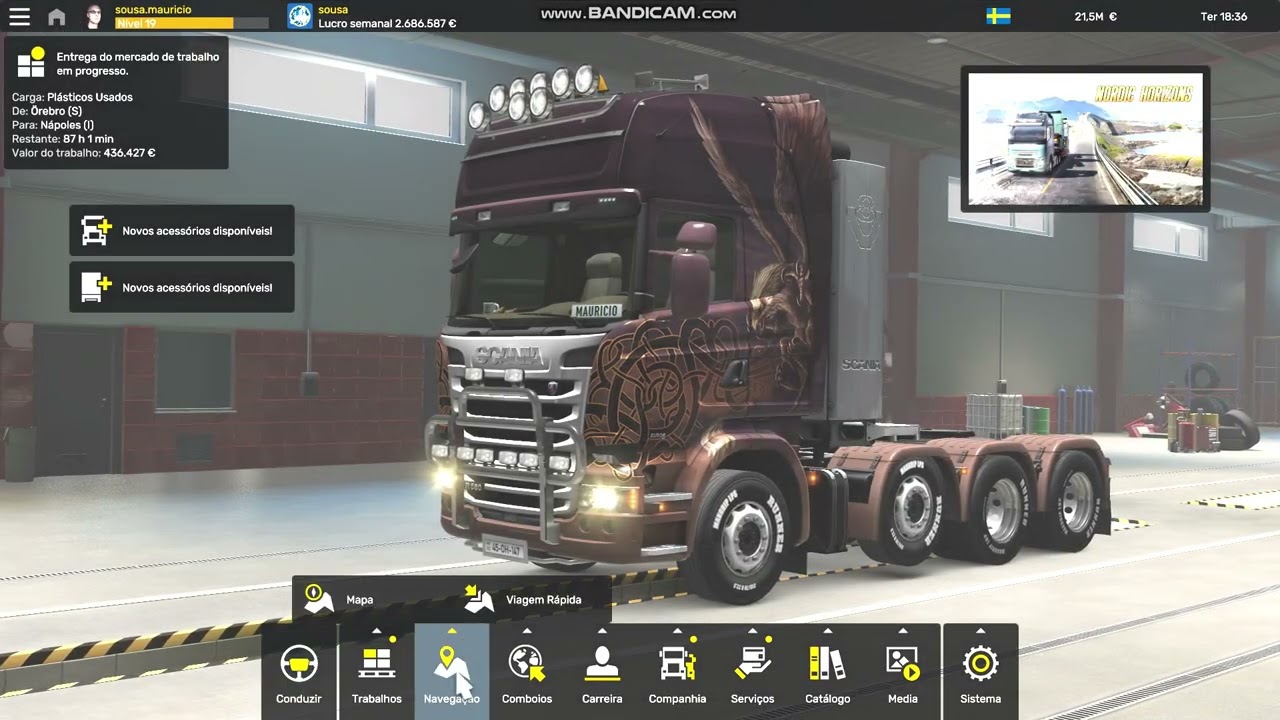Open the Catálogo menu
1280x720 pixels.
[x=828, y=672]
